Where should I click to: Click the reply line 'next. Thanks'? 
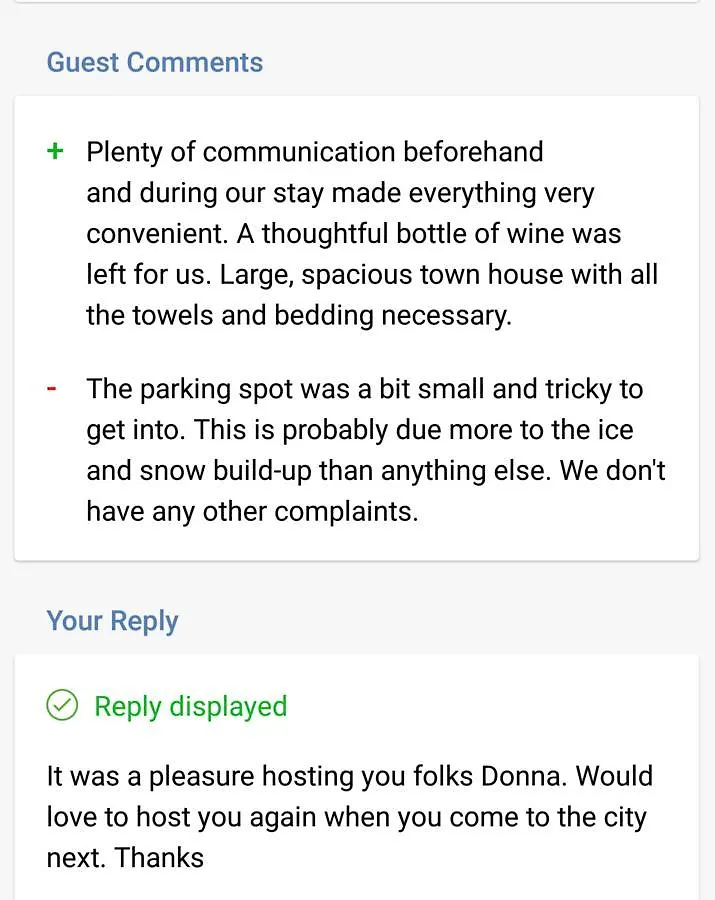coord(125,858)
